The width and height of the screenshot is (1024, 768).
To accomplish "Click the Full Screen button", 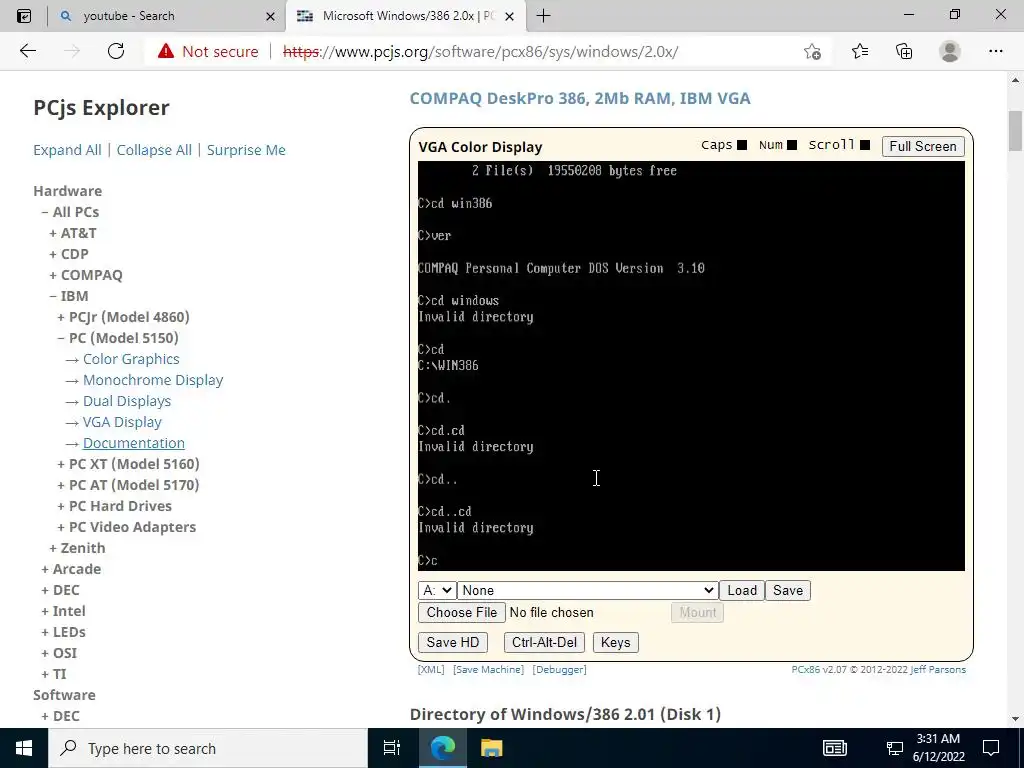I will pos(923,146).
